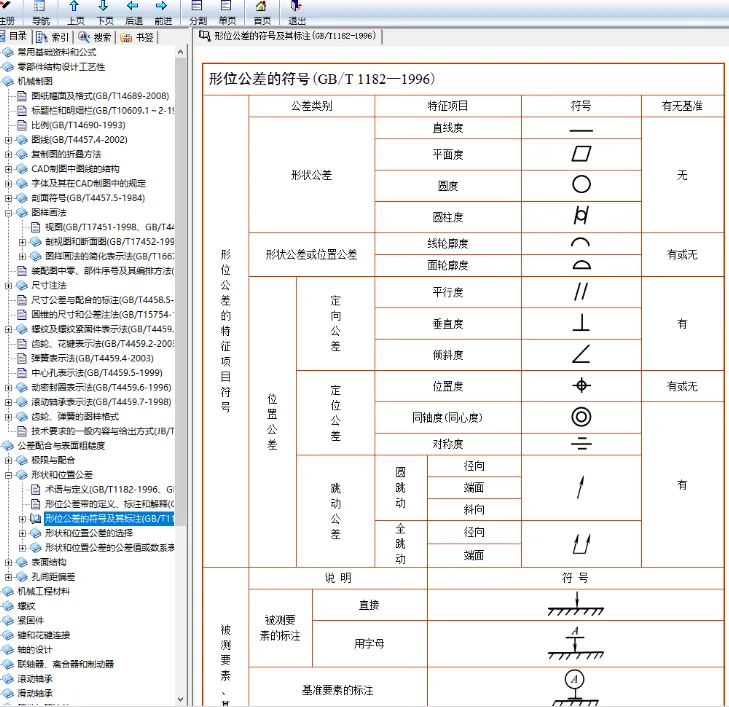Click the book icon beside 滚动轴承 chapter
This screenshot has height=707, width=729.
[8, 679]
